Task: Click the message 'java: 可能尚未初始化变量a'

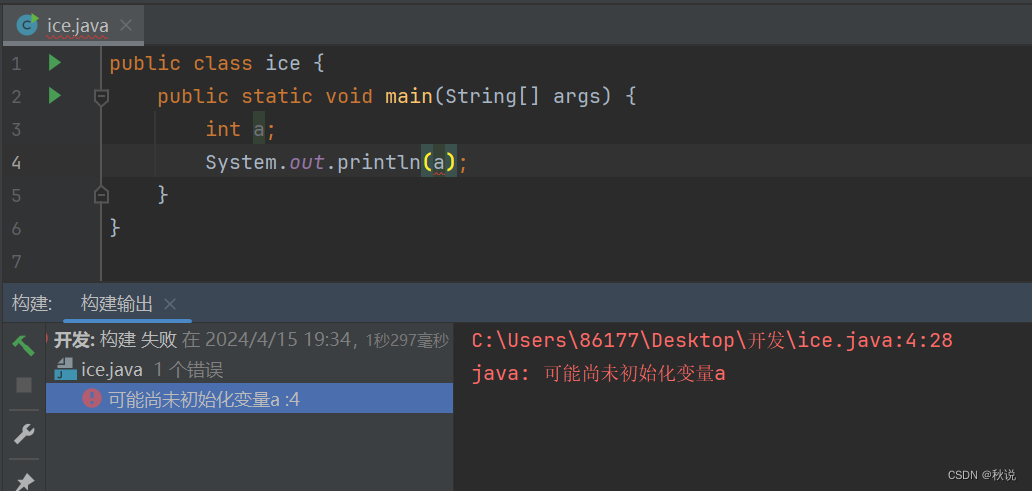Action: point(598,374)
